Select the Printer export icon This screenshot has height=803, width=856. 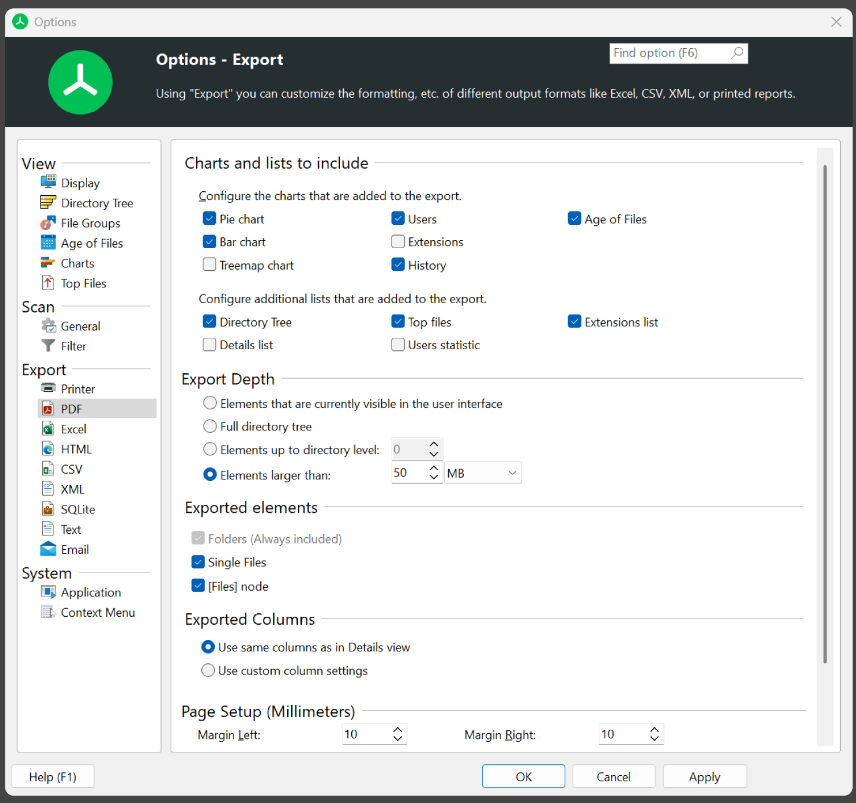(x=48, y=389)
